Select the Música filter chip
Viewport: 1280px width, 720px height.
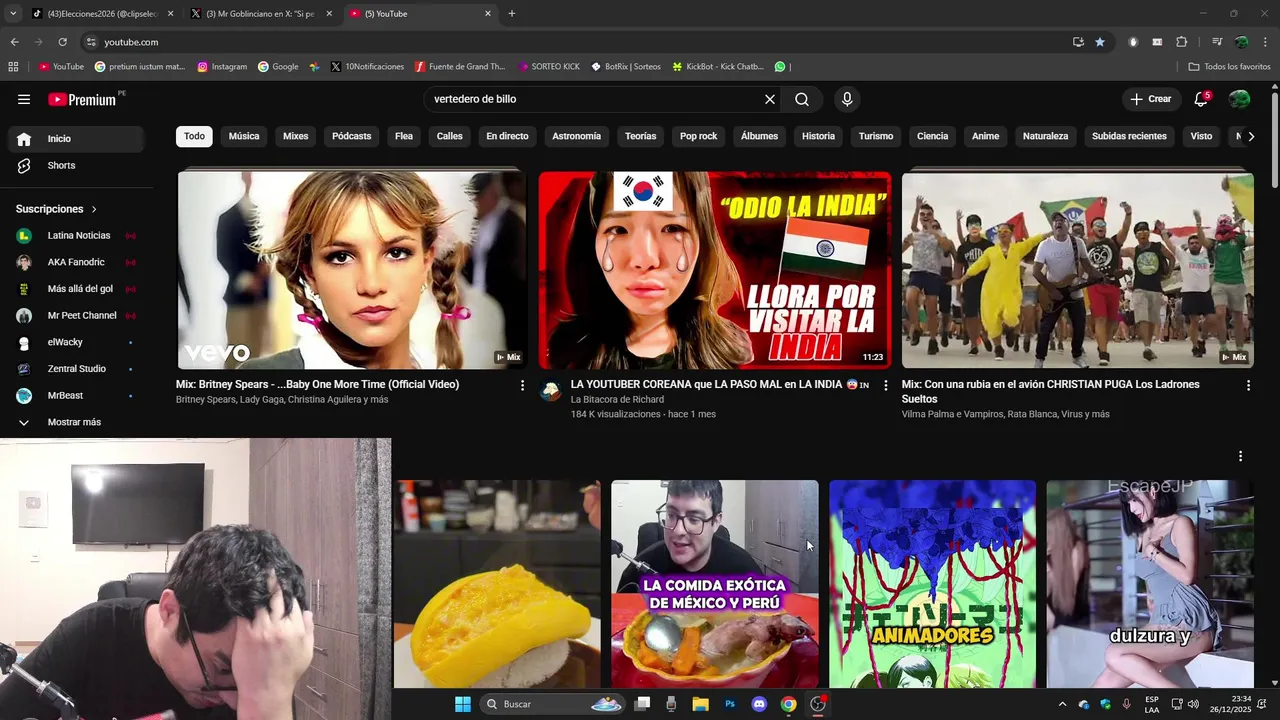pyautogui.click(x=244, y=136)
